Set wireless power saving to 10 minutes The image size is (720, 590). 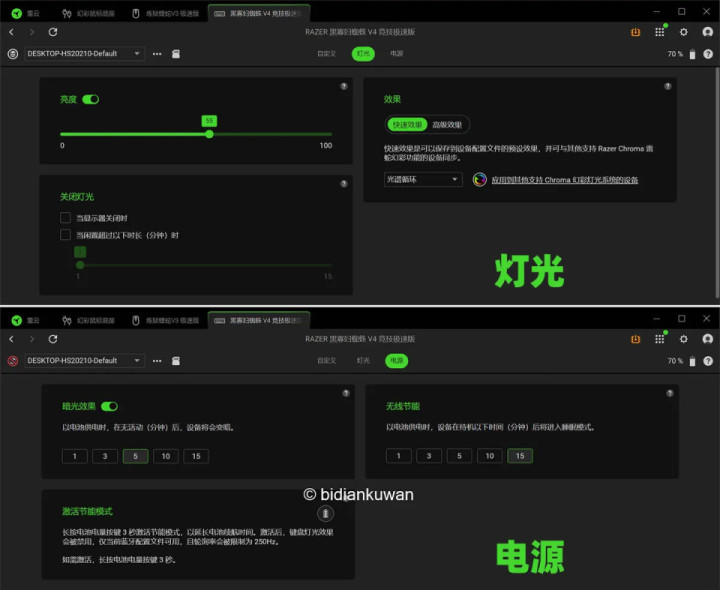(489, 455)
